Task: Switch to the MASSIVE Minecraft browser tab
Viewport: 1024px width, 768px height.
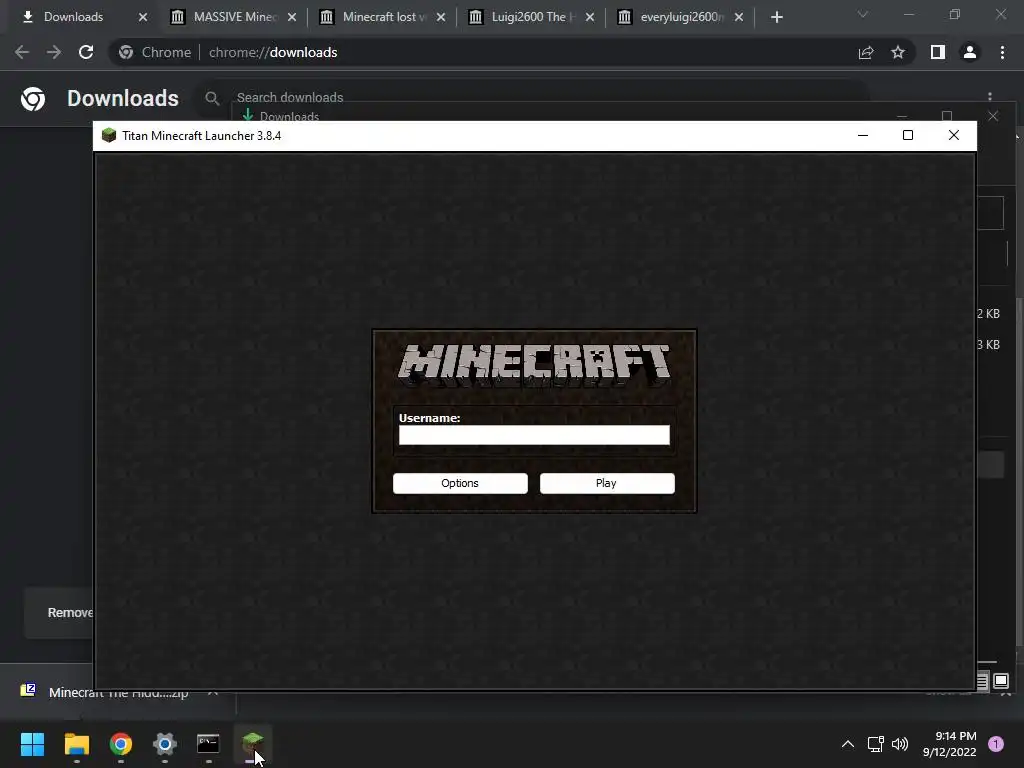Action: pos(234,17)
